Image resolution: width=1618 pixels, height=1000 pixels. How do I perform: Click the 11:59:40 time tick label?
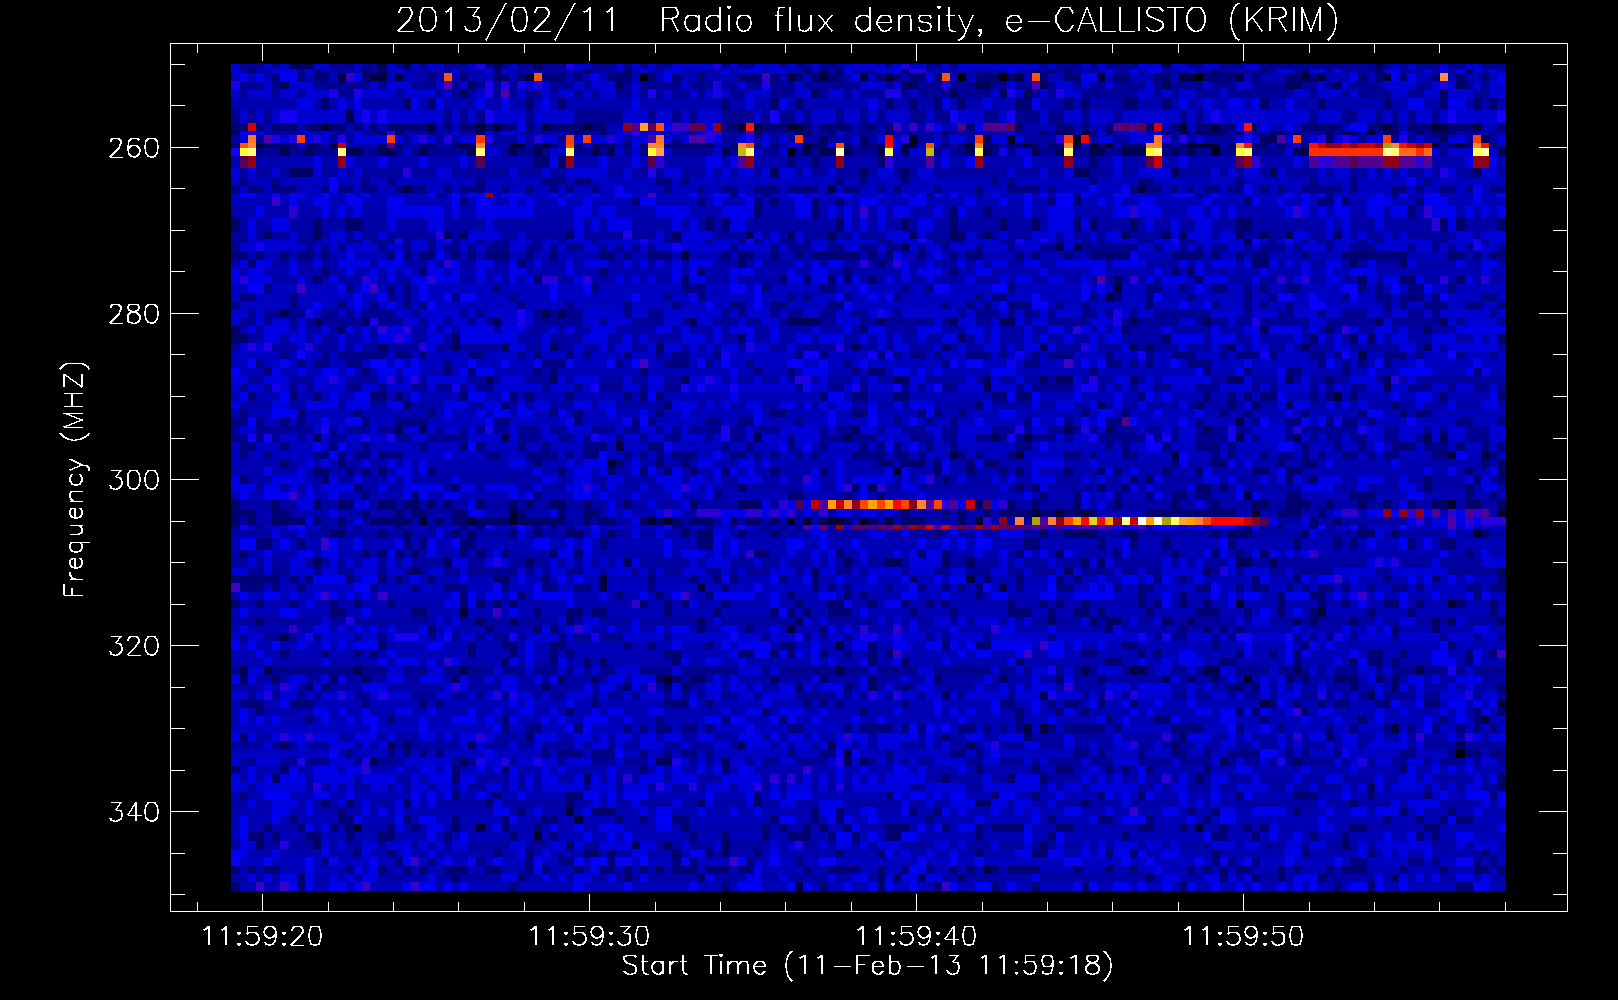pyautogui.click(x=916, y=937)
